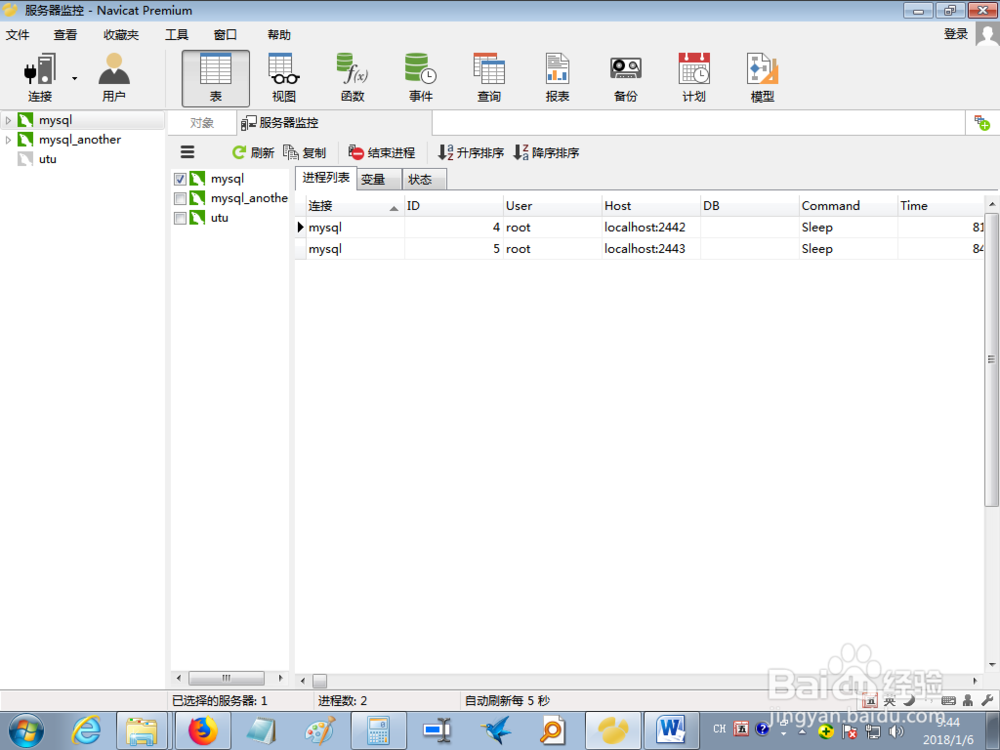Select the process row with localhost:2442
Viewport: 1000px width, 750px height.
pyautogui.click(x=640, y=227)
